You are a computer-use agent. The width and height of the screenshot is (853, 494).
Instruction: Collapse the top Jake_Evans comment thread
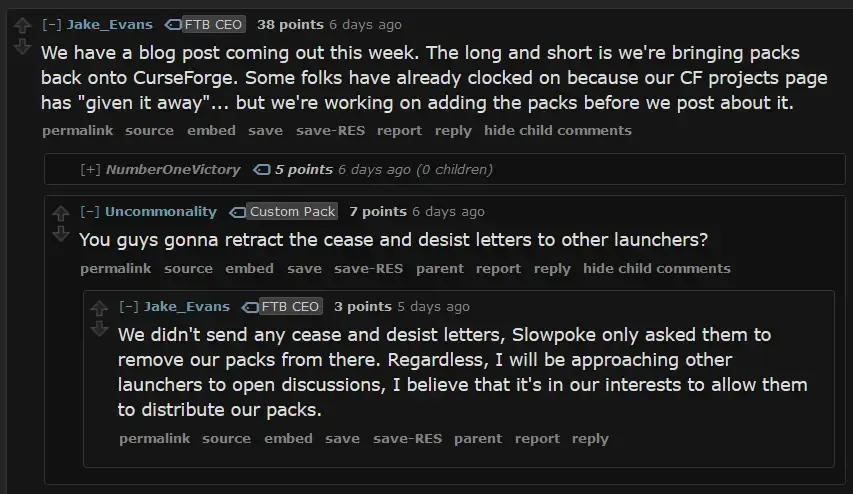(52, 24)
